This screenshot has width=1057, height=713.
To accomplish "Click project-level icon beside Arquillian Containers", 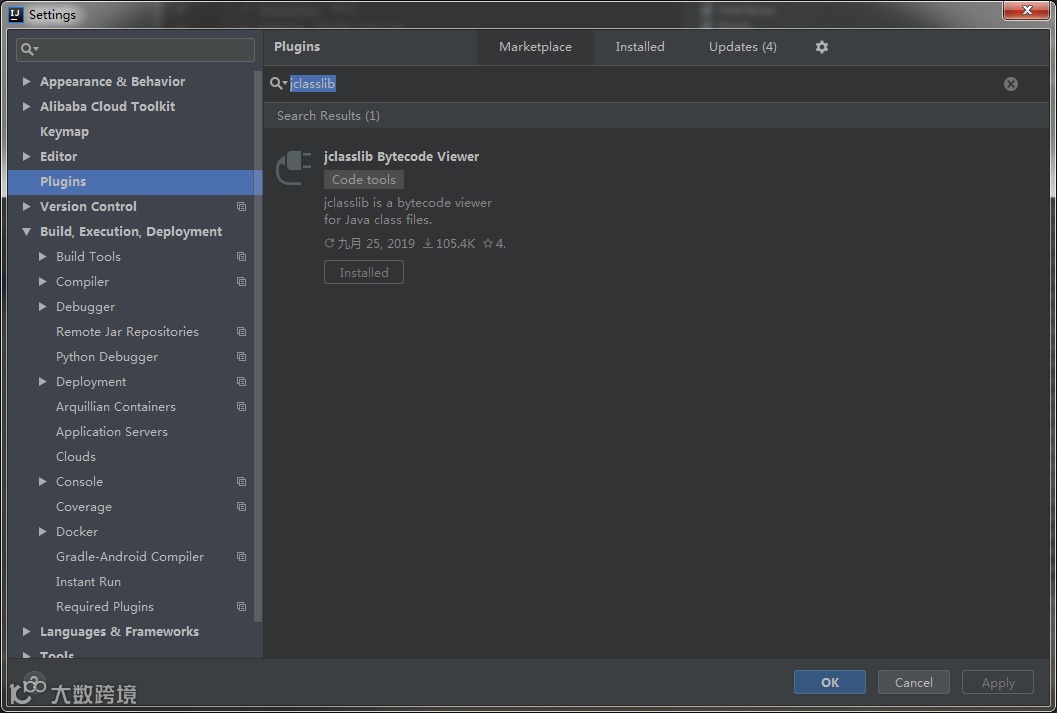I will coord(241,406).
